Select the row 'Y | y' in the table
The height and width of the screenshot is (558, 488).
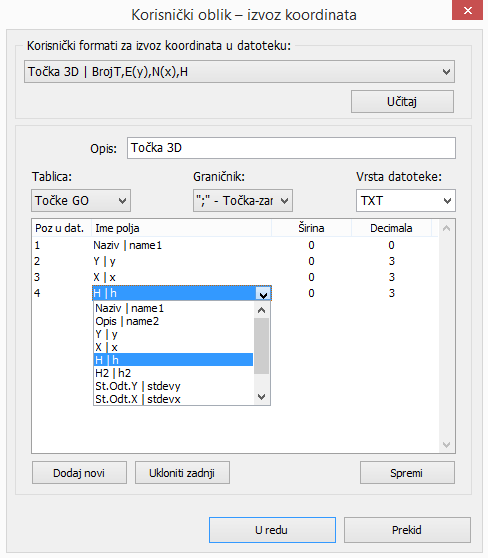[x=235, y=262]
